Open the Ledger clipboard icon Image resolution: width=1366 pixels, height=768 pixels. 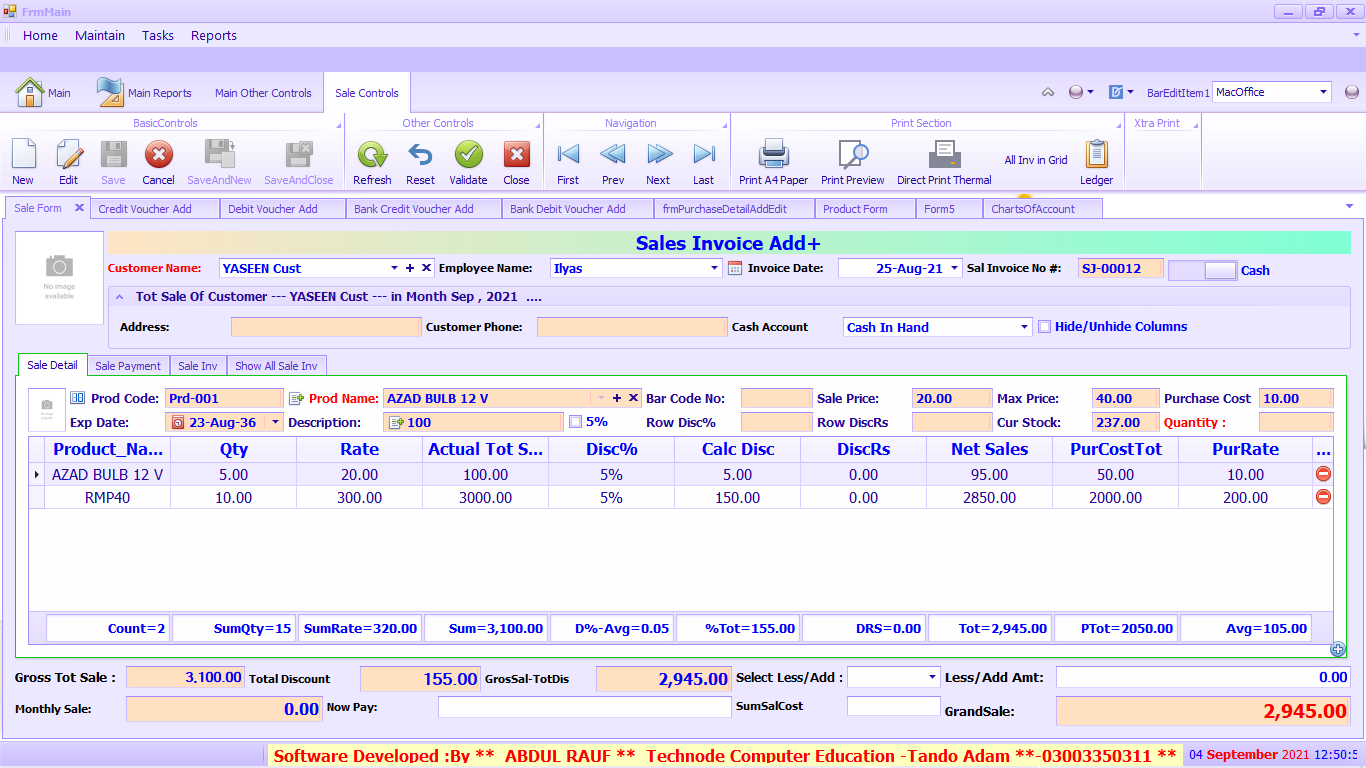click(x=1097, y=154)
